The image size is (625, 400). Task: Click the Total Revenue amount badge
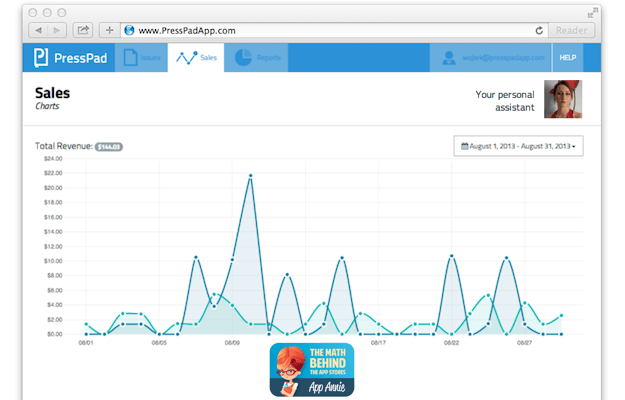coord(108,147)
